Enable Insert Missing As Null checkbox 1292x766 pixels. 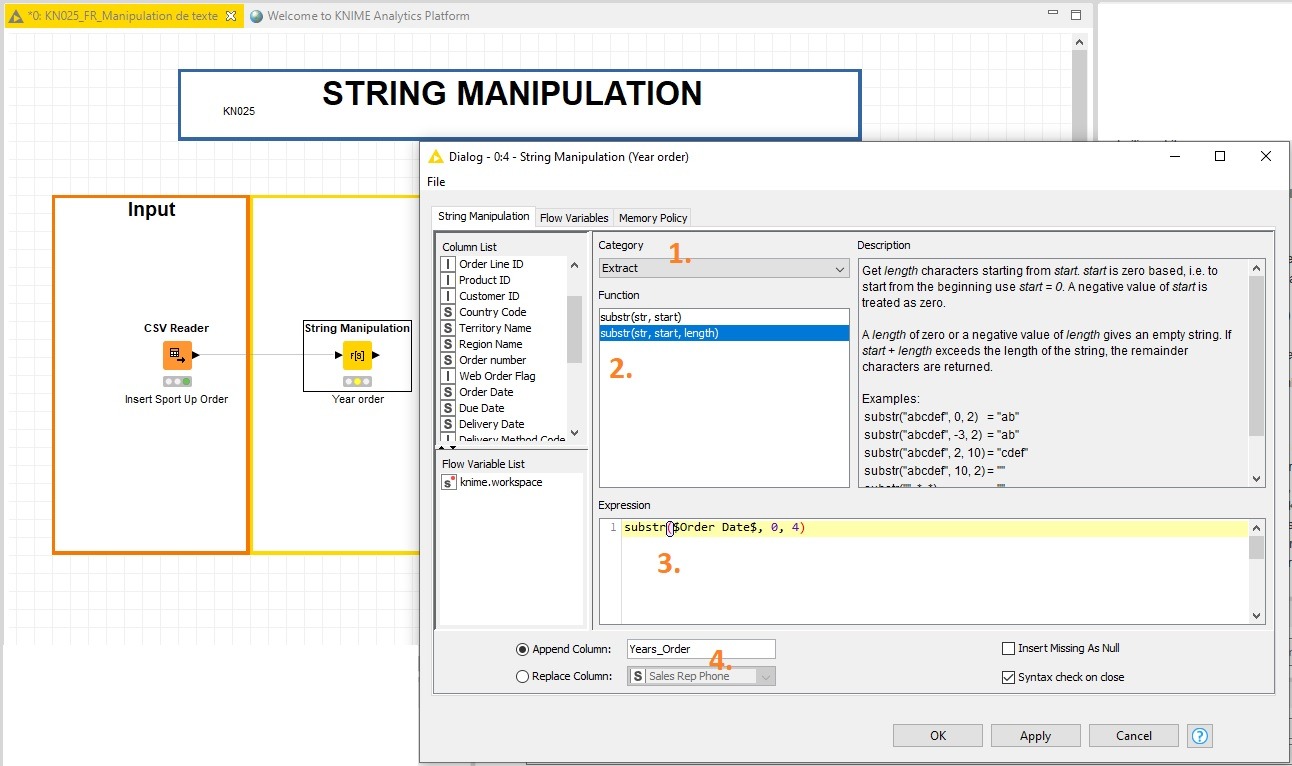pyautogui.click(x=1008, y=648)
